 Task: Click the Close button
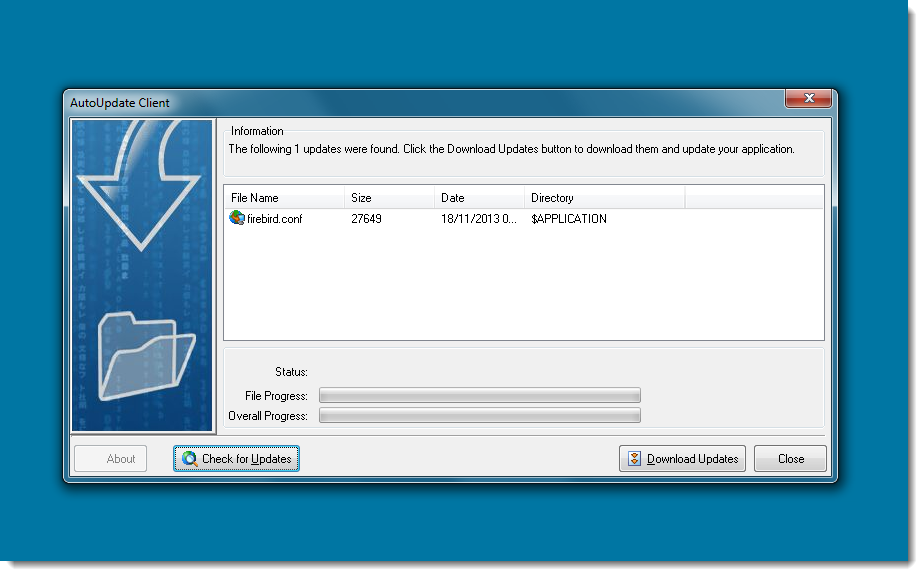click(791, 459)
